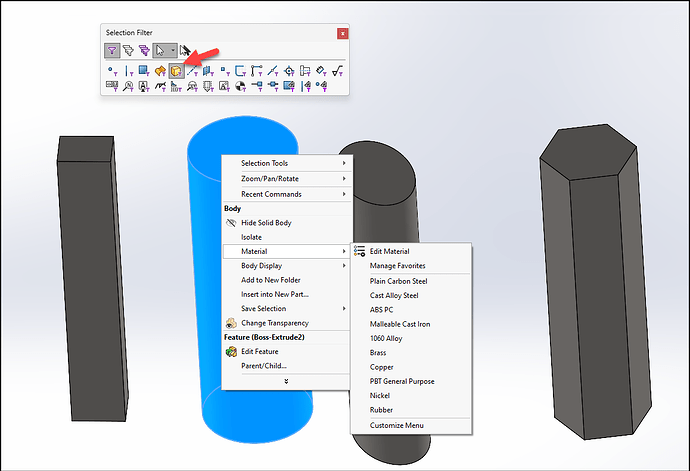
Task: Open the Select cursor dropdown arrow
Action: (x=173, y=49)
